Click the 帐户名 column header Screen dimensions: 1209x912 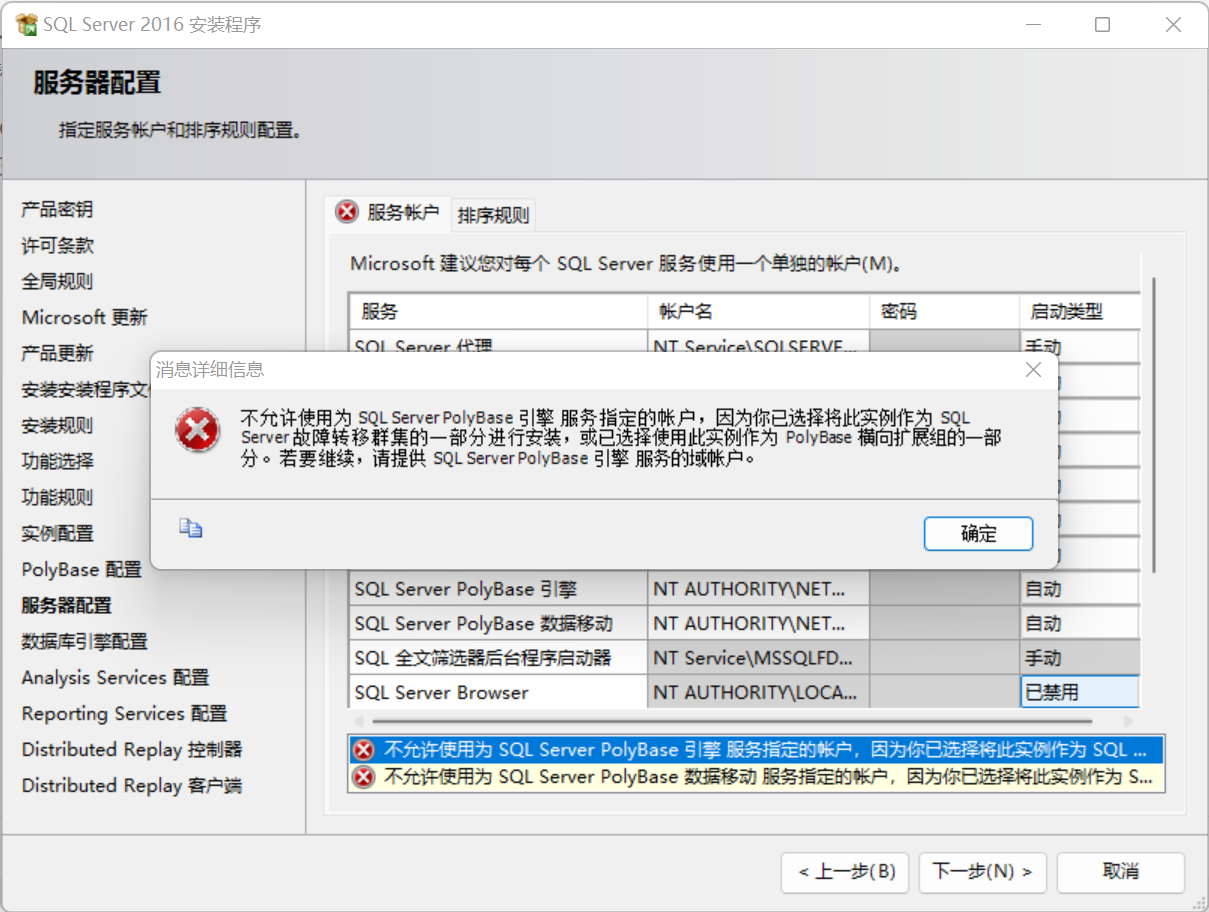coord(758,311)
